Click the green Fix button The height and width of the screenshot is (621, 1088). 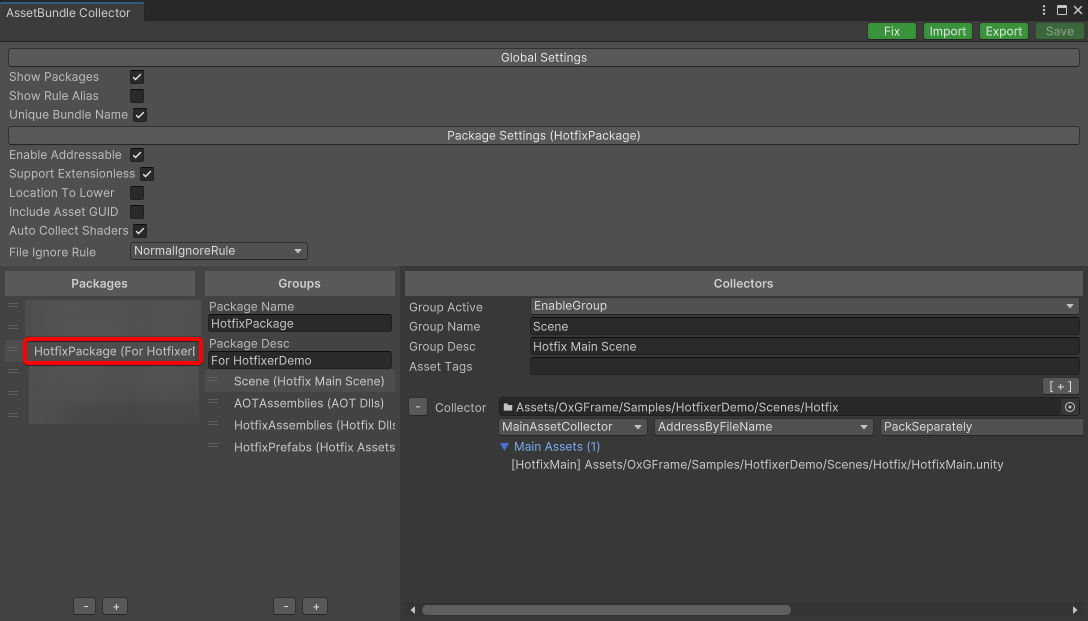click(x=892, y=31)
